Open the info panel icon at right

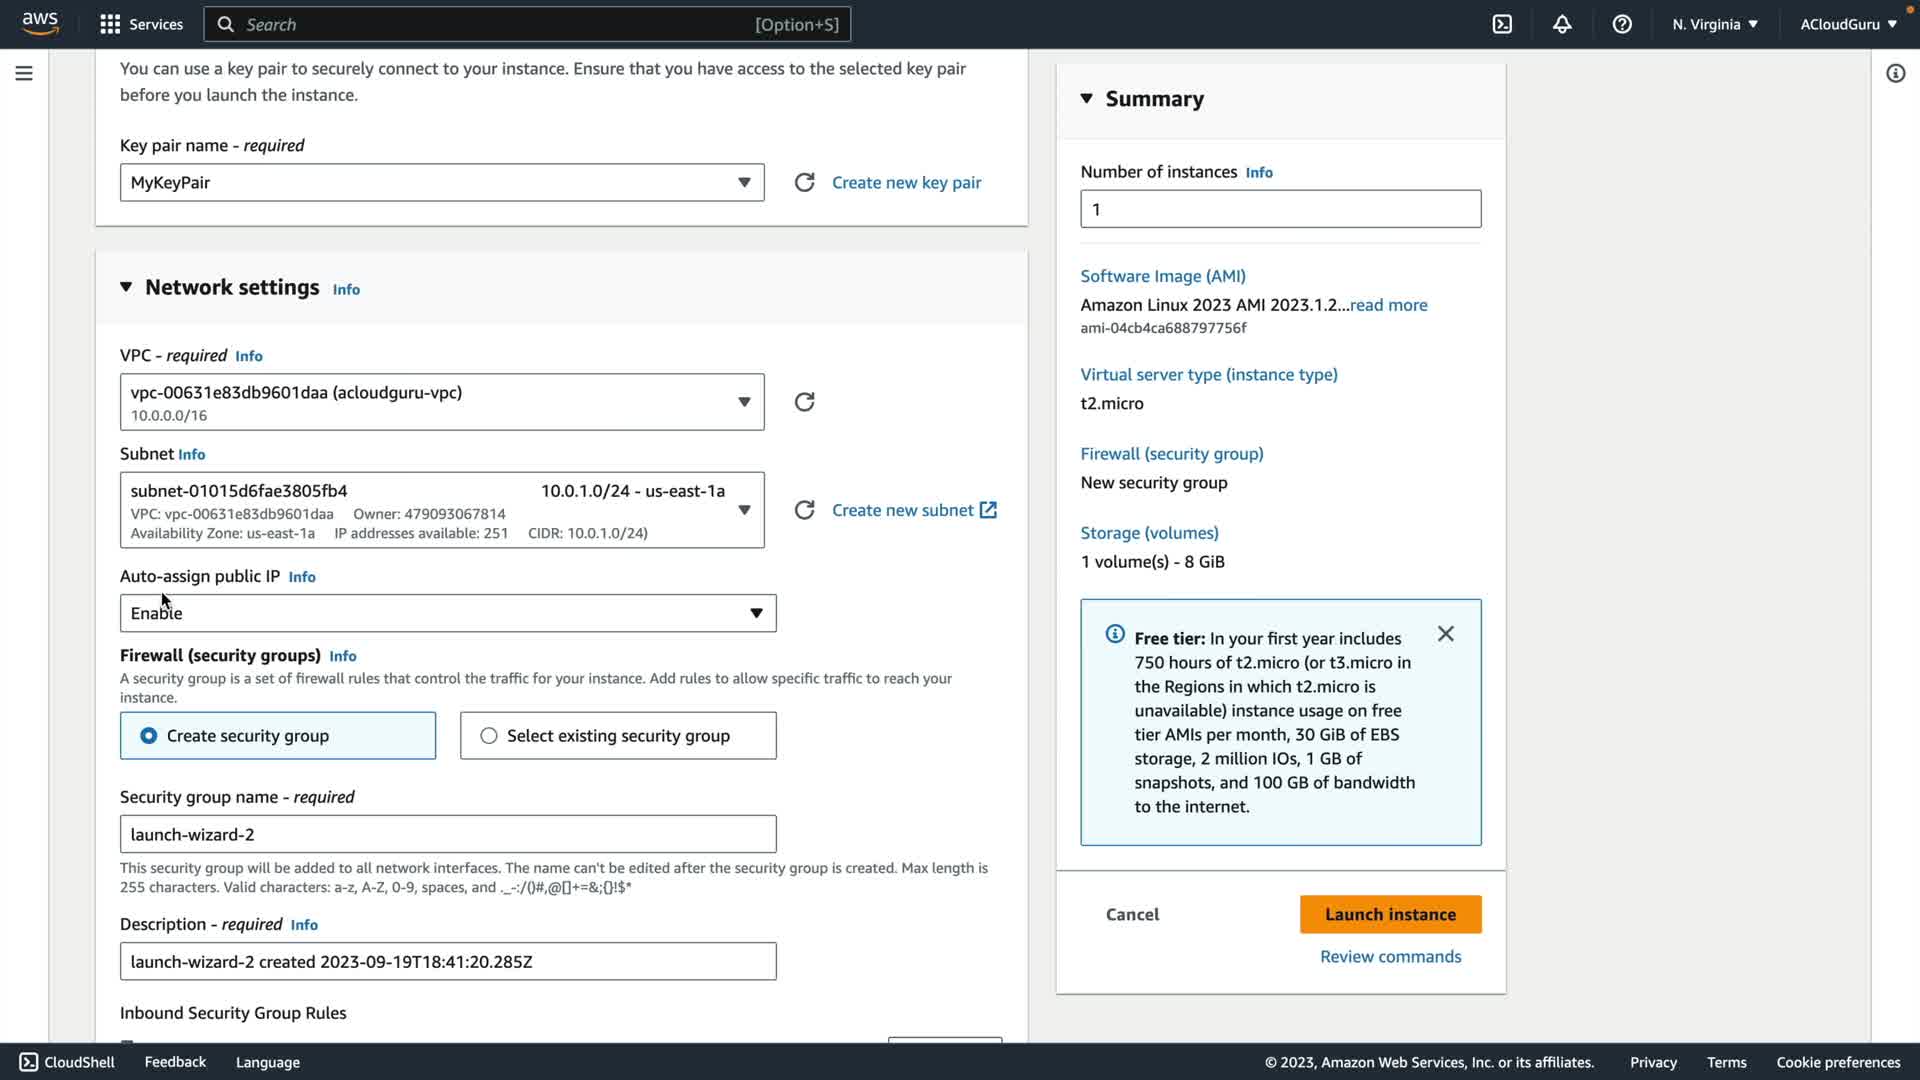pos(1895,73)
